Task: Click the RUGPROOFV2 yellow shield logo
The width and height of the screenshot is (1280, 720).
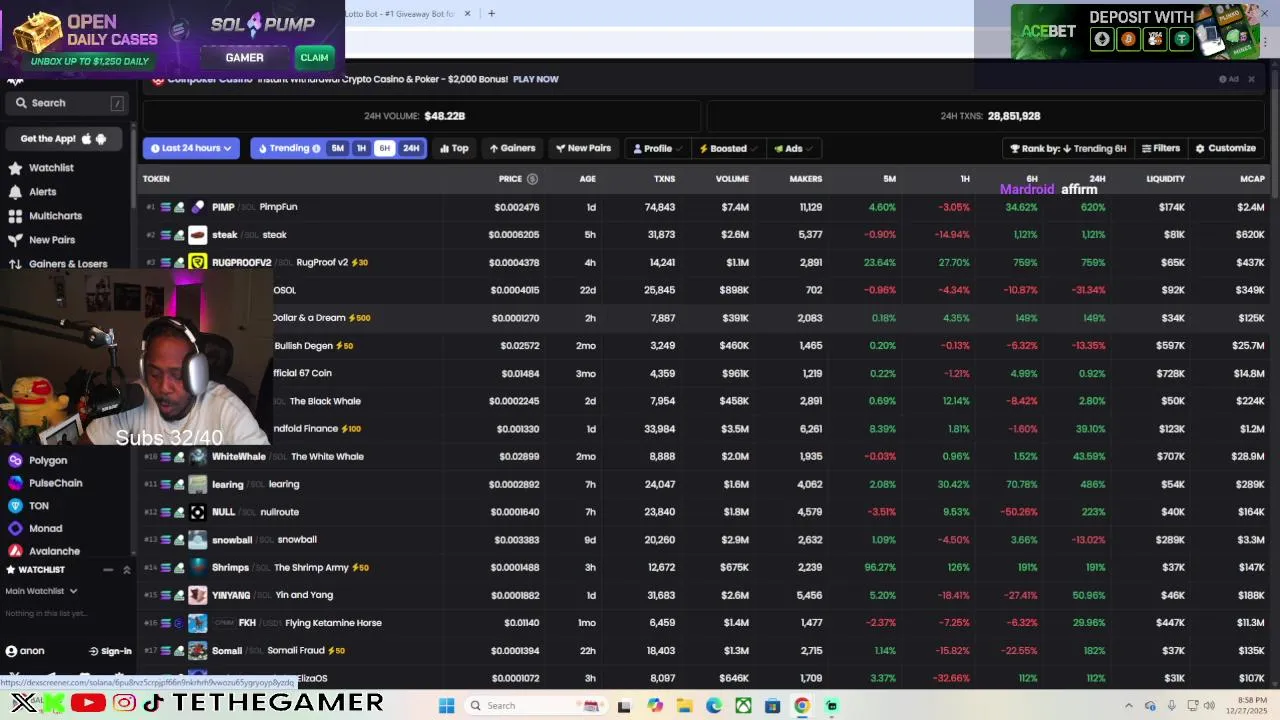Action: pyautogui.click(x=197, y=262)
